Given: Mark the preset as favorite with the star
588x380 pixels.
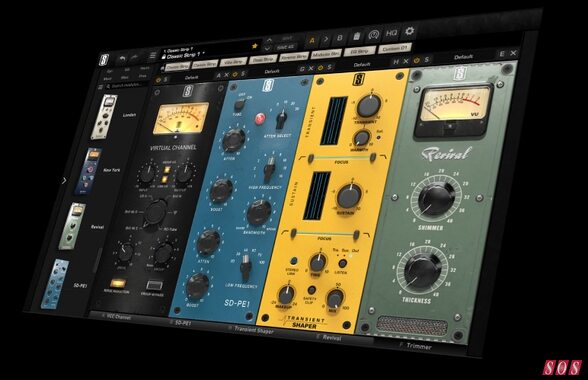Looking at the screenshot, I should click(x=255, y=46).
